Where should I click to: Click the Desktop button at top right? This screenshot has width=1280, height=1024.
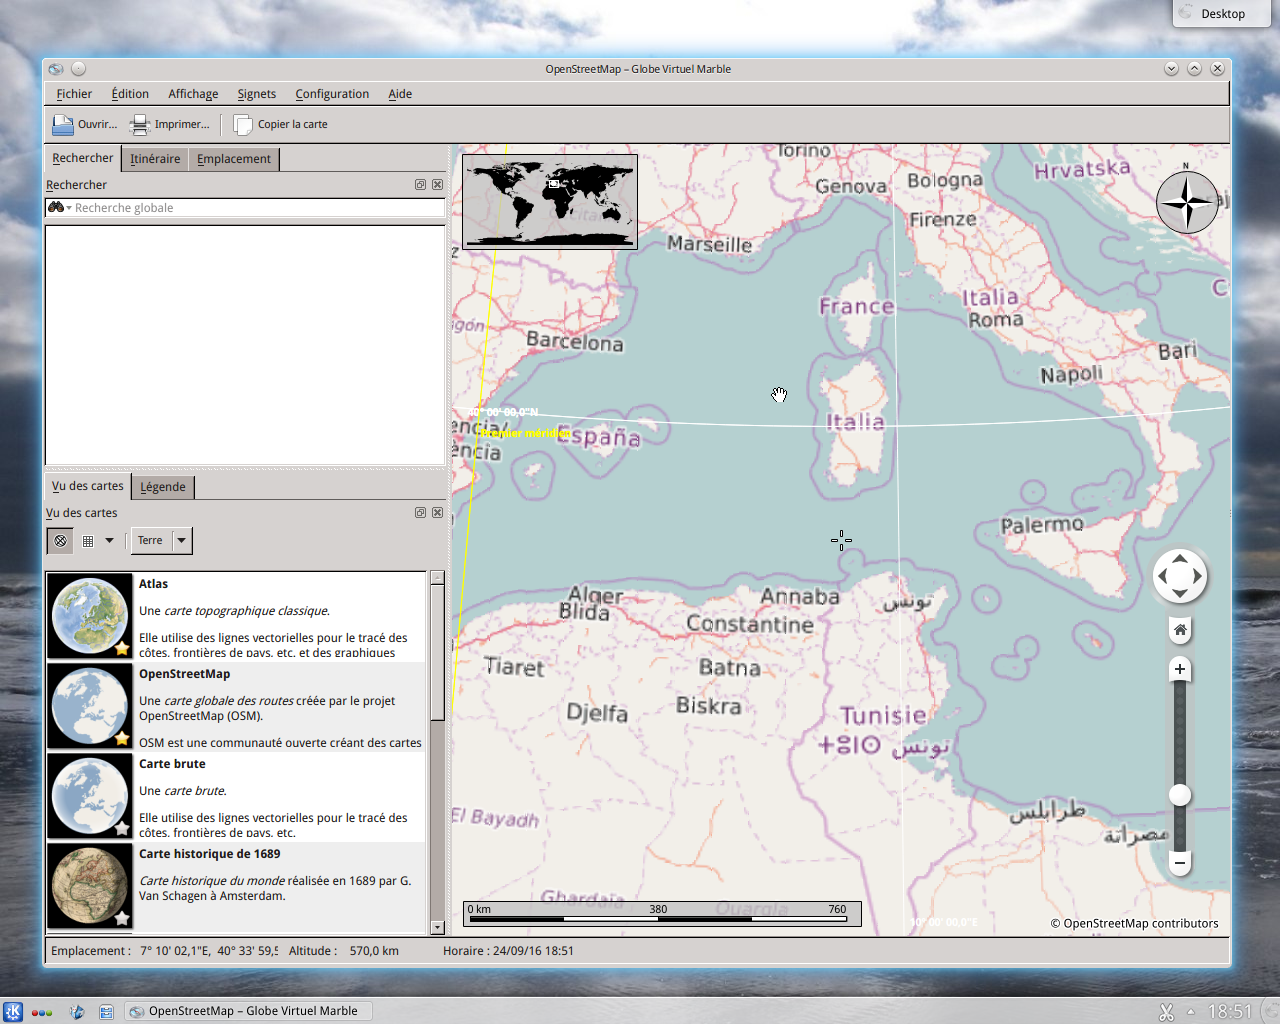point(1221,14)
